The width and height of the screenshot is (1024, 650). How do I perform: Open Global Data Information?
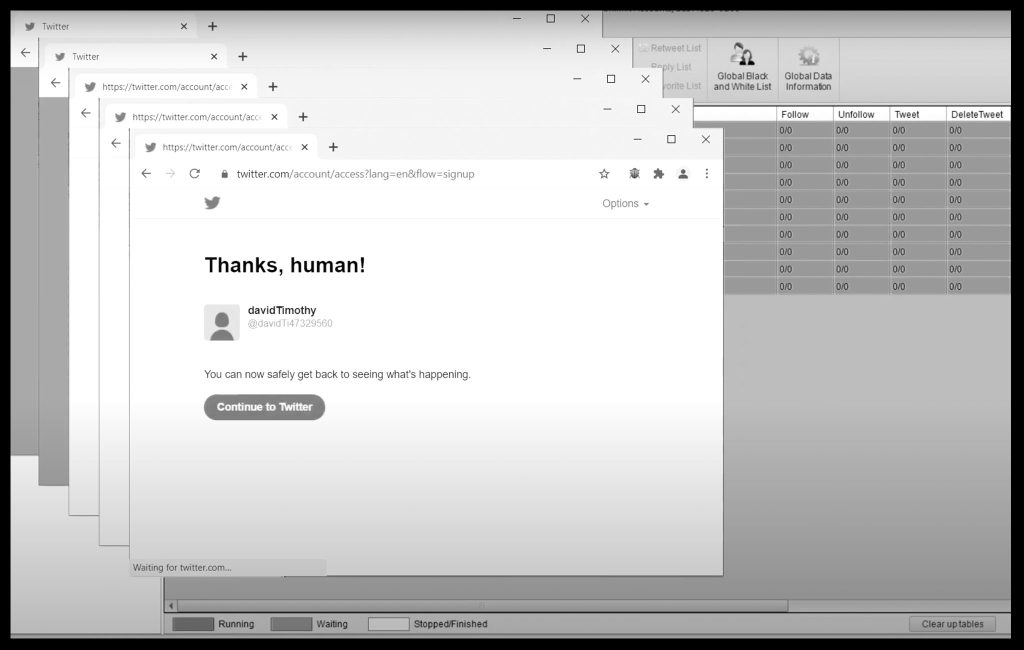point(808,67)
